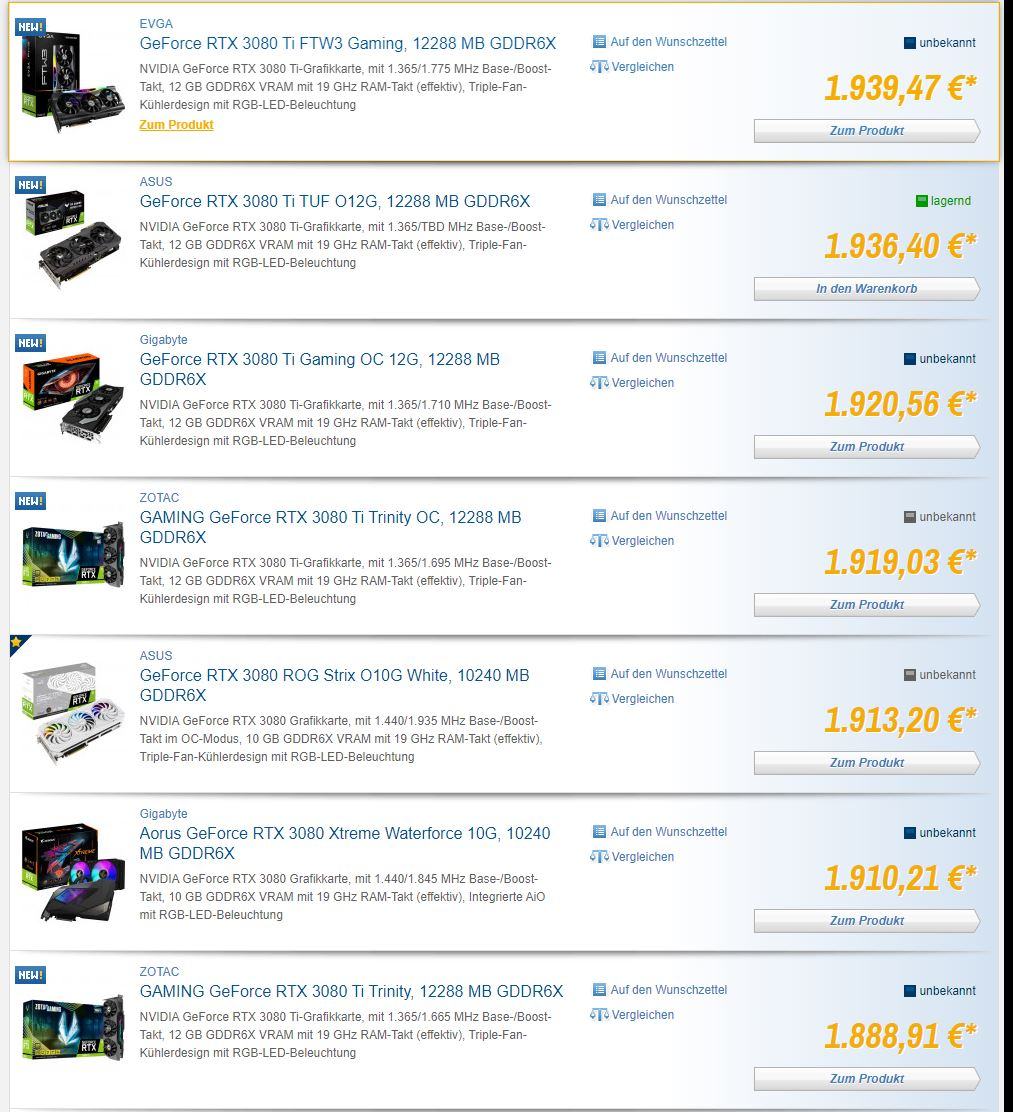Open GeForce RTX 3080 Ti Trinity OC title

[x=331, y=527]
